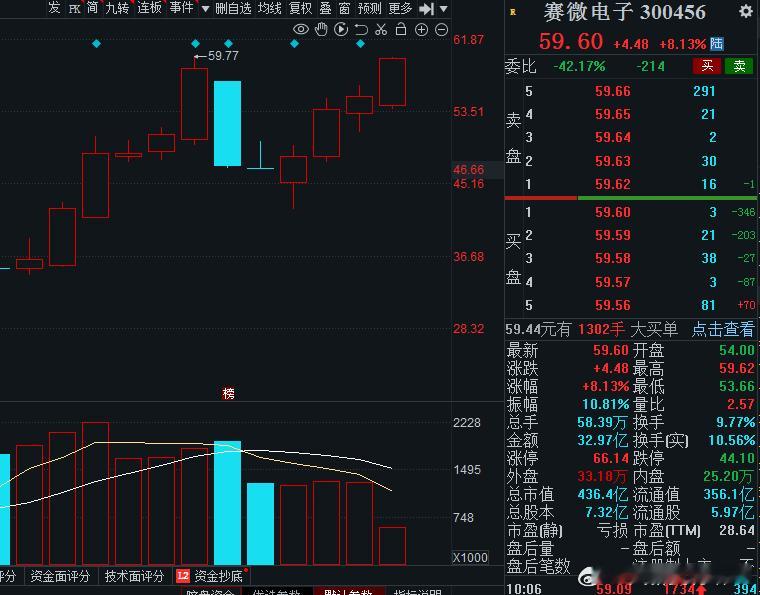Toggle the chart lock icon
This screenshot has height=595, width=760.
tap(401, 30)
